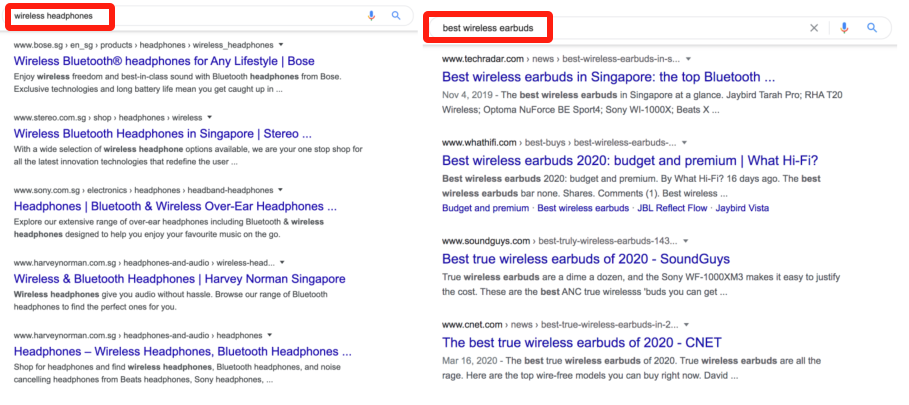This screenshot has height=405, width=909.
Task: Clear the best wireless earbuds search with X
Action: pyautogui.click(x=814, y=28)
